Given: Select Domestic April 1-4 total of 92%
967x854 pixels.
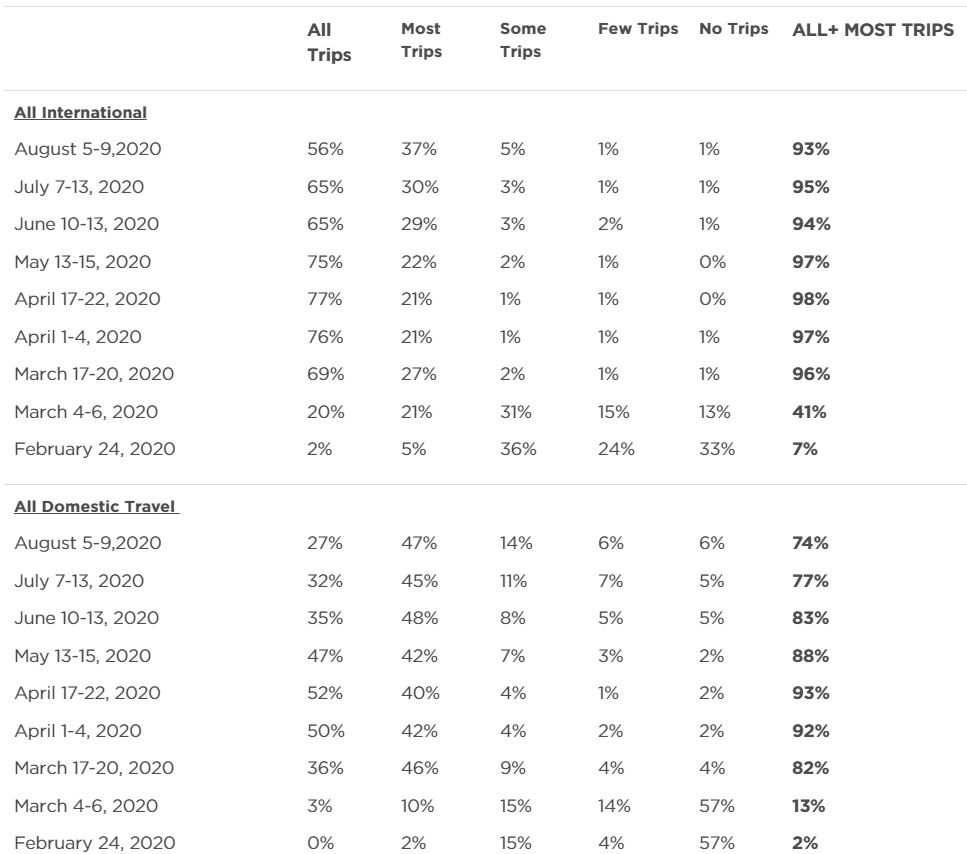Looking at the screenshot, I should tap(811, 730).
